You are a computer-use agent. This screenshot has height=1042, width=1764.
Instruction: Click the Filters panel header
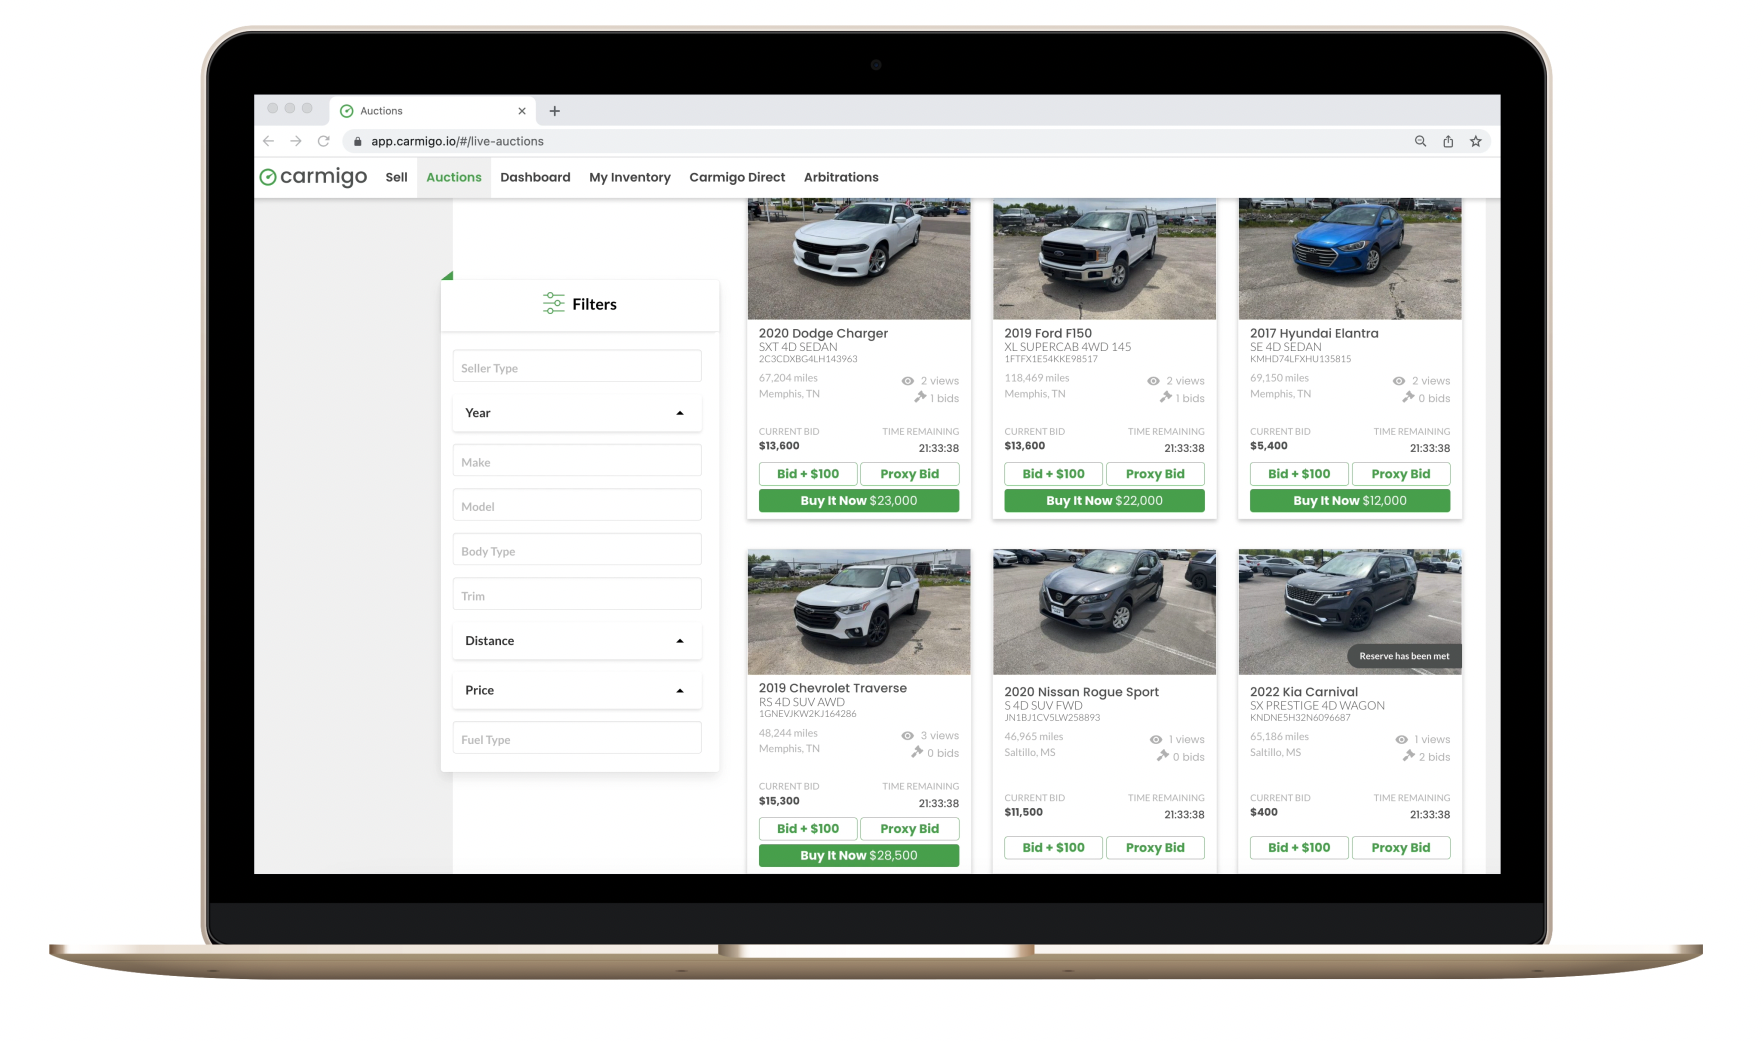[x=580, y=304]
